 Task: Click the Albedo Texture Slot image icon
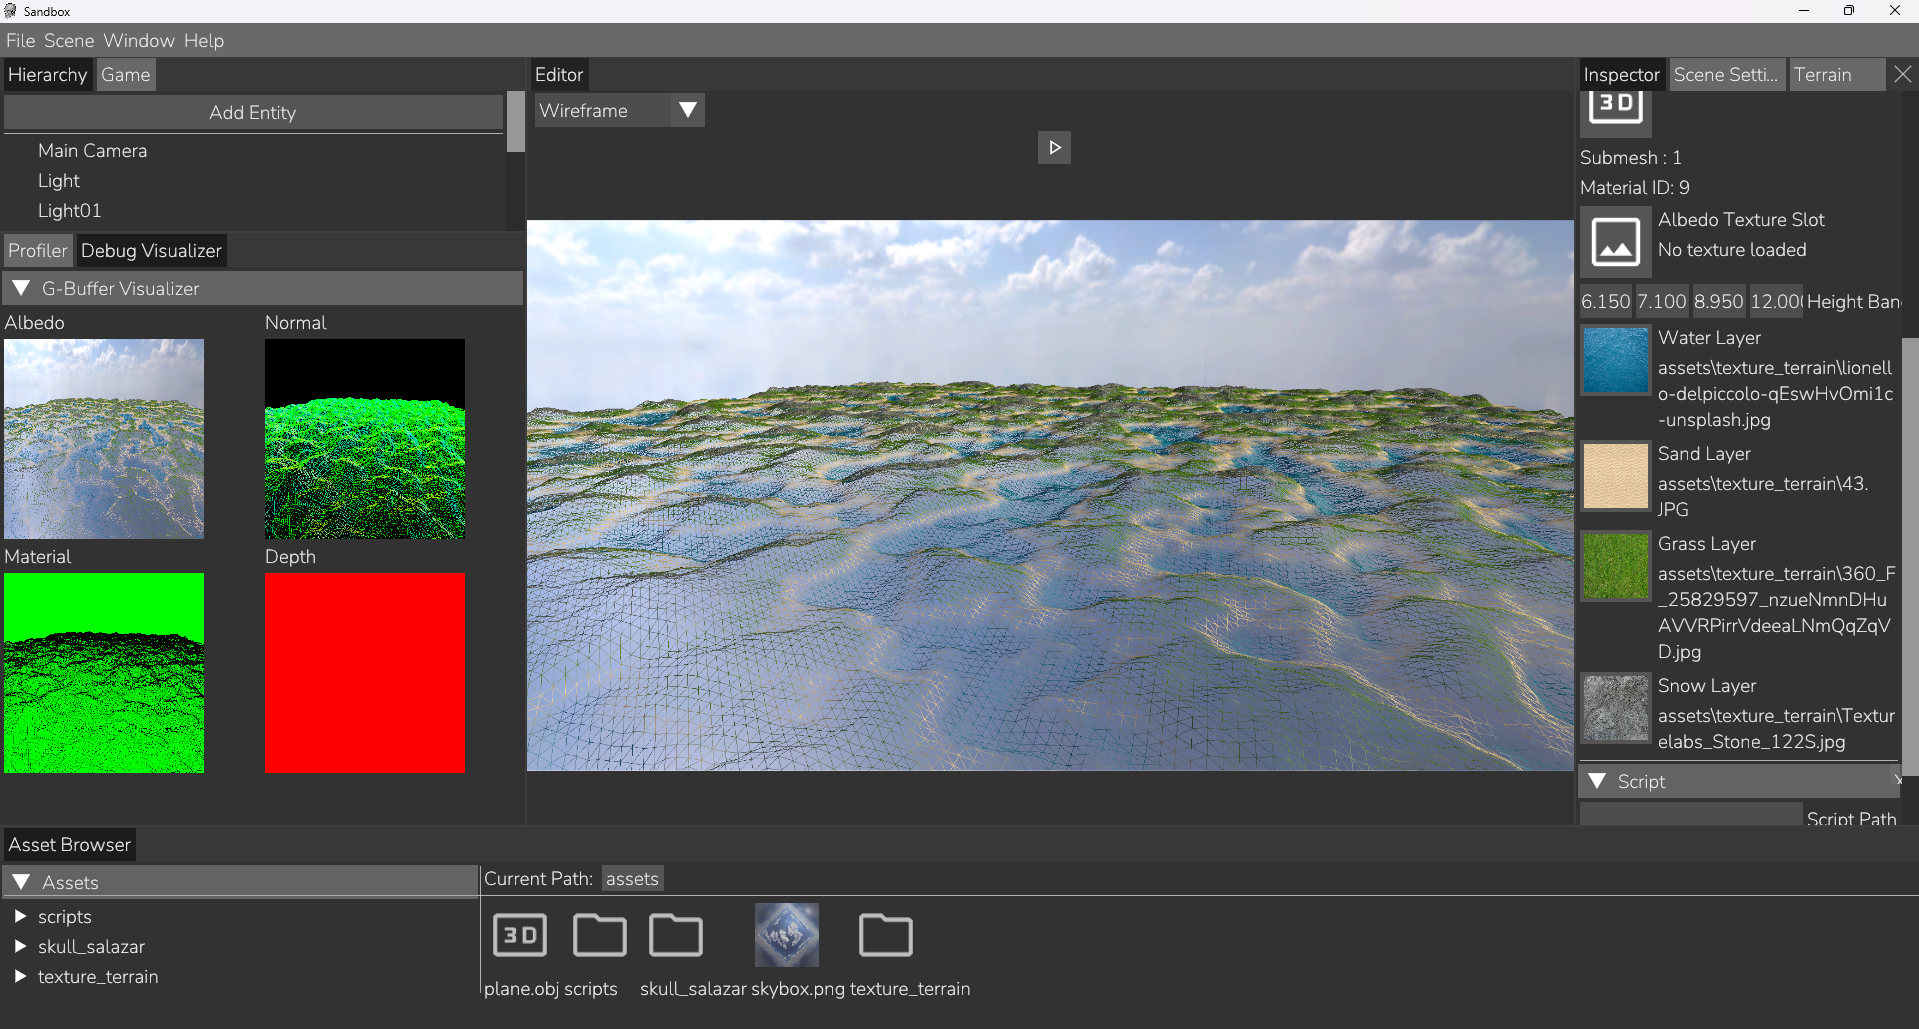pos(1615,241)
